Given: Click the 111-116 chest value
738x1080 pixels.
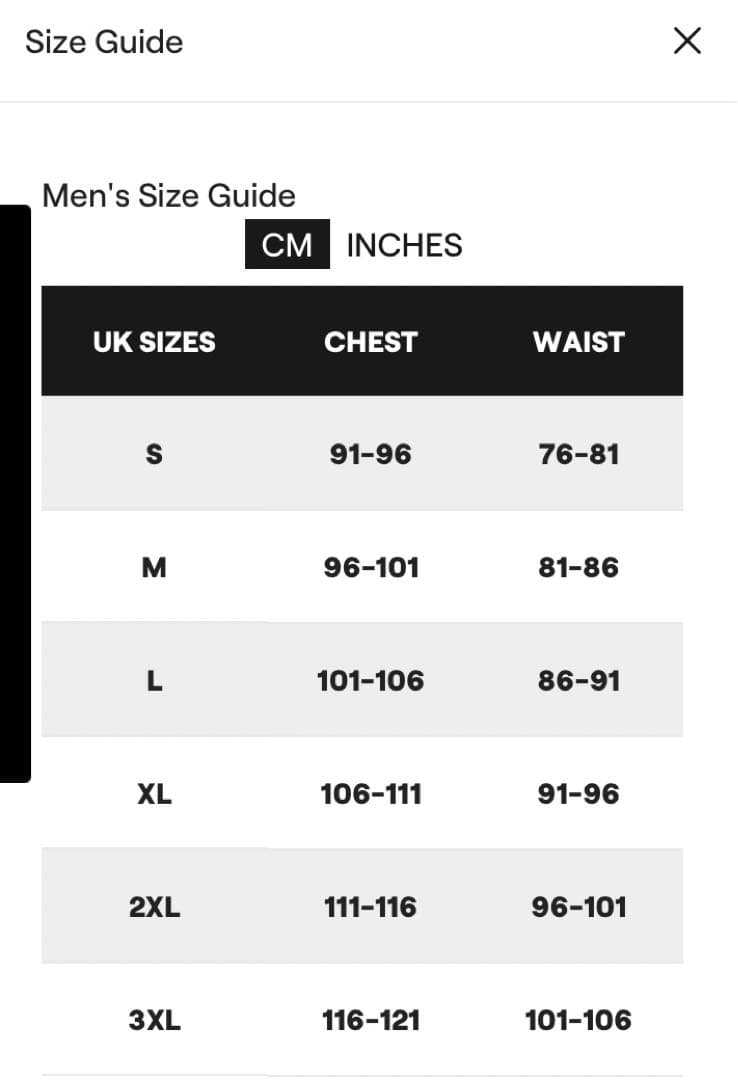Looking at the screenshot, I should click(x=370, y=907).
